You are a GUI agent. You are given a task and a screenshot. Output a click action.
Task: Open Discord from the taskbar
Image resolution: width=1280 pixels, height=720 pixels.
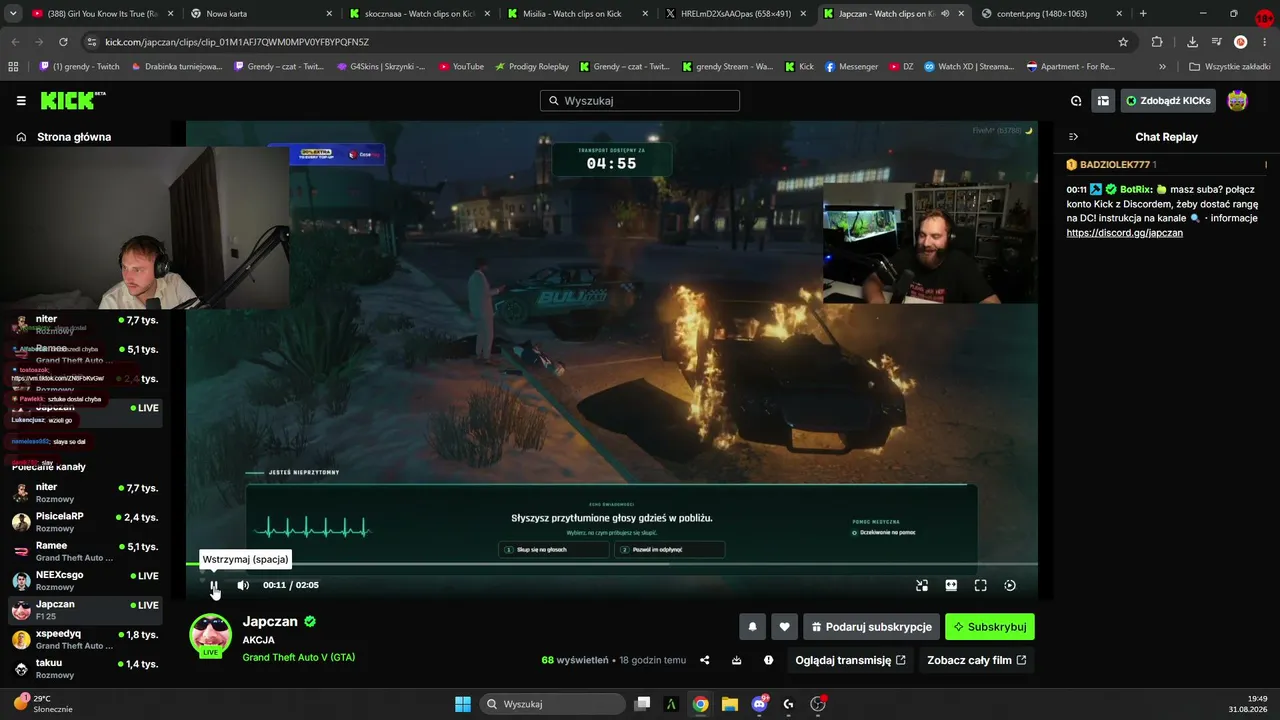click(759, 704)
